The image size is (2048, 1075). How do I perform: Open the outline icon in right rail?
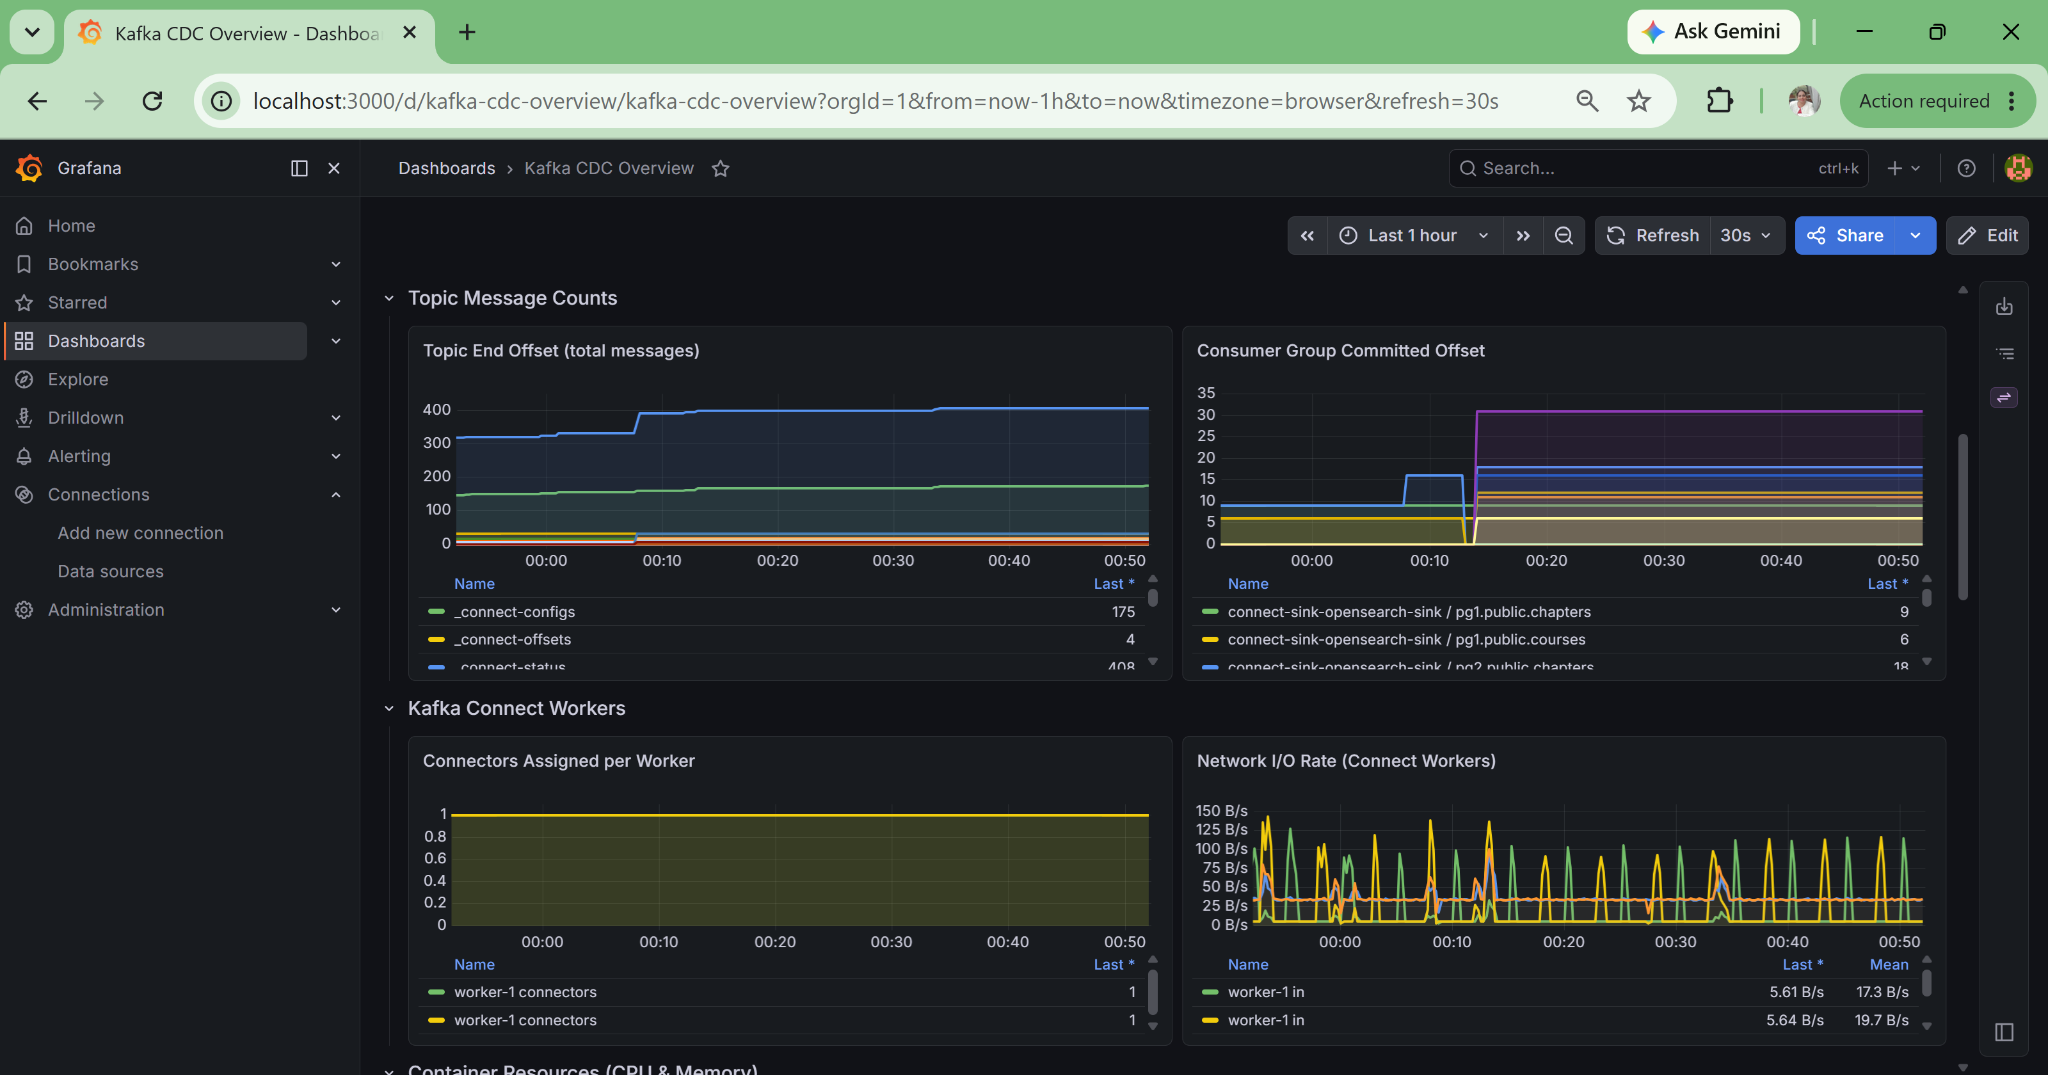[2004, 353]
